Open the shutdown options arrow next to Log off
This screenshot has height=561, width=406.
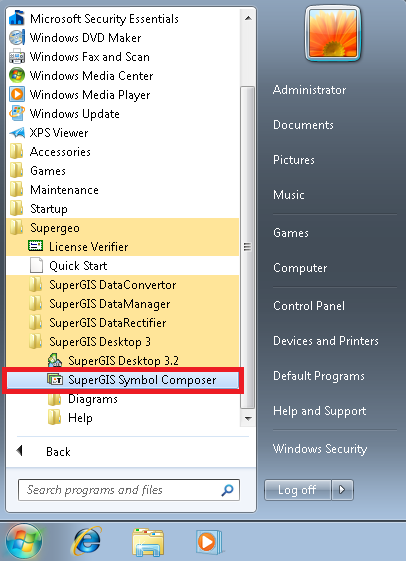point(342,489)
